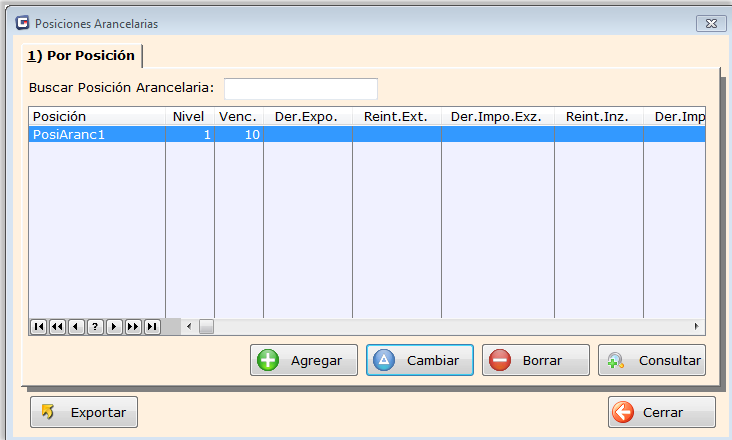
Task: Click the question mark locate button
Action: pos(95,326)
